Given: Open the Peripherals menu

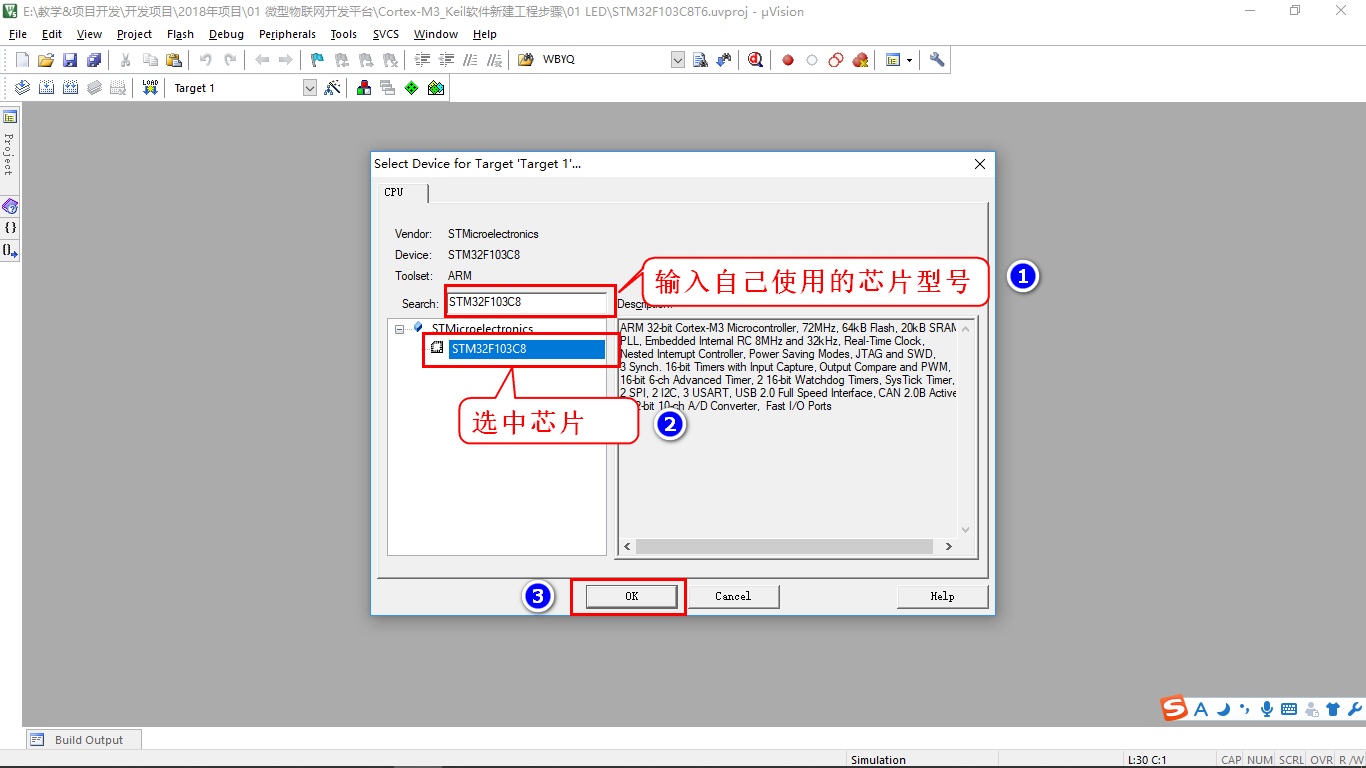Looking at the screenshot, I should click(x=287, y=34).
